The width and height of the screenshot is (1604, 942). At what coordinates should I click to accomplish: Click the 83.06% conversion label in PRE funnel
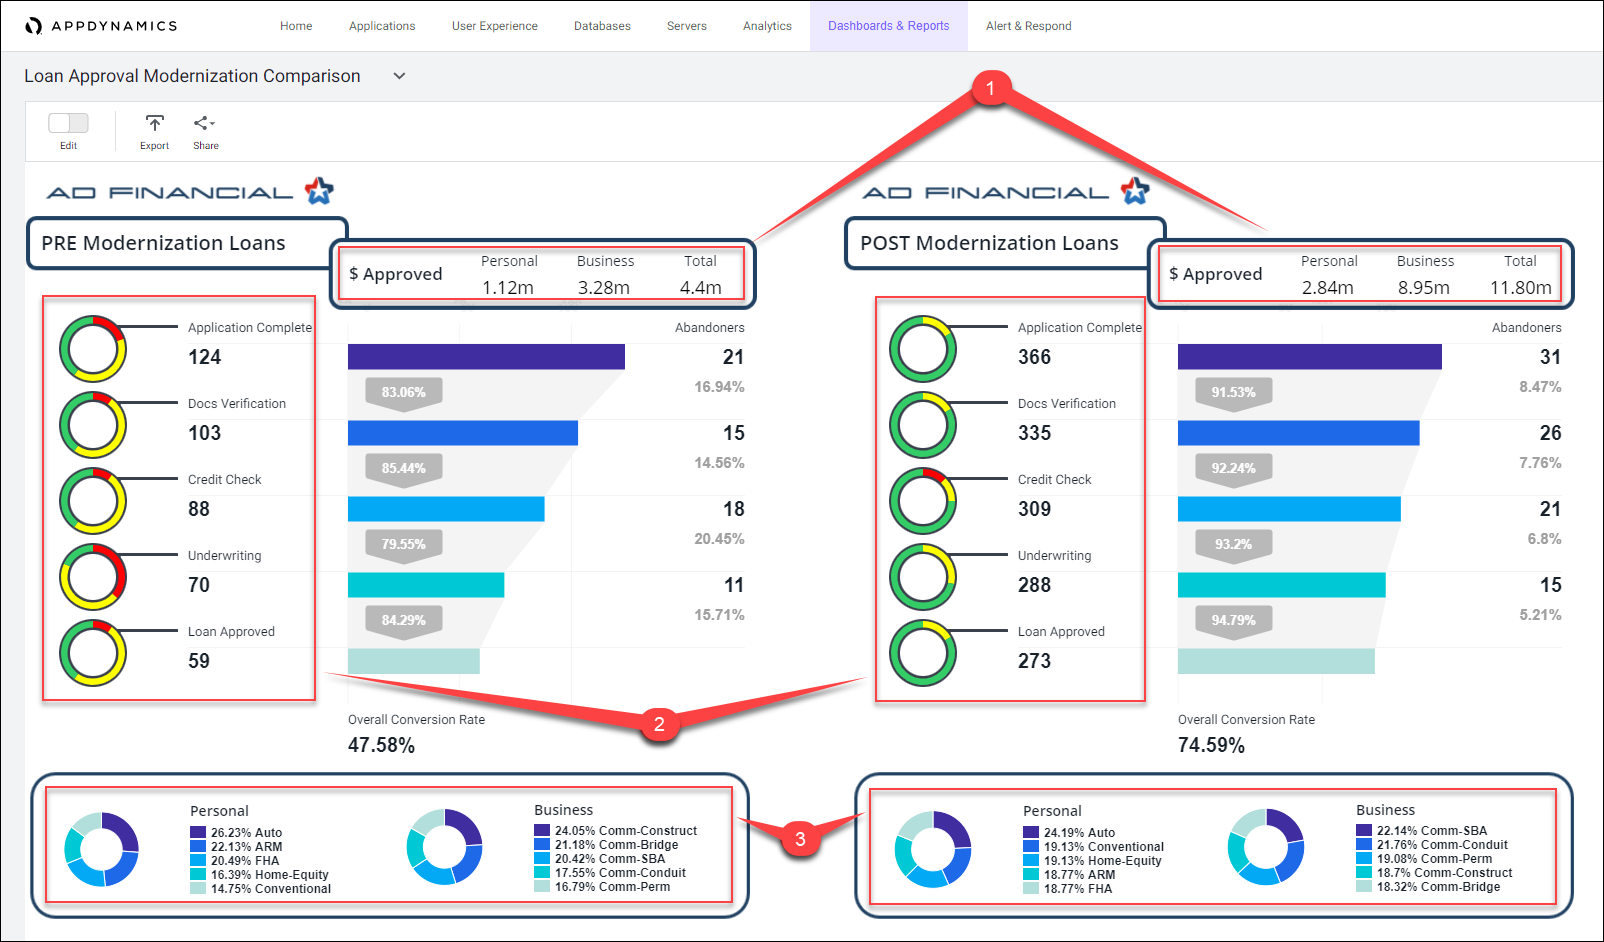tap(404, 392)
